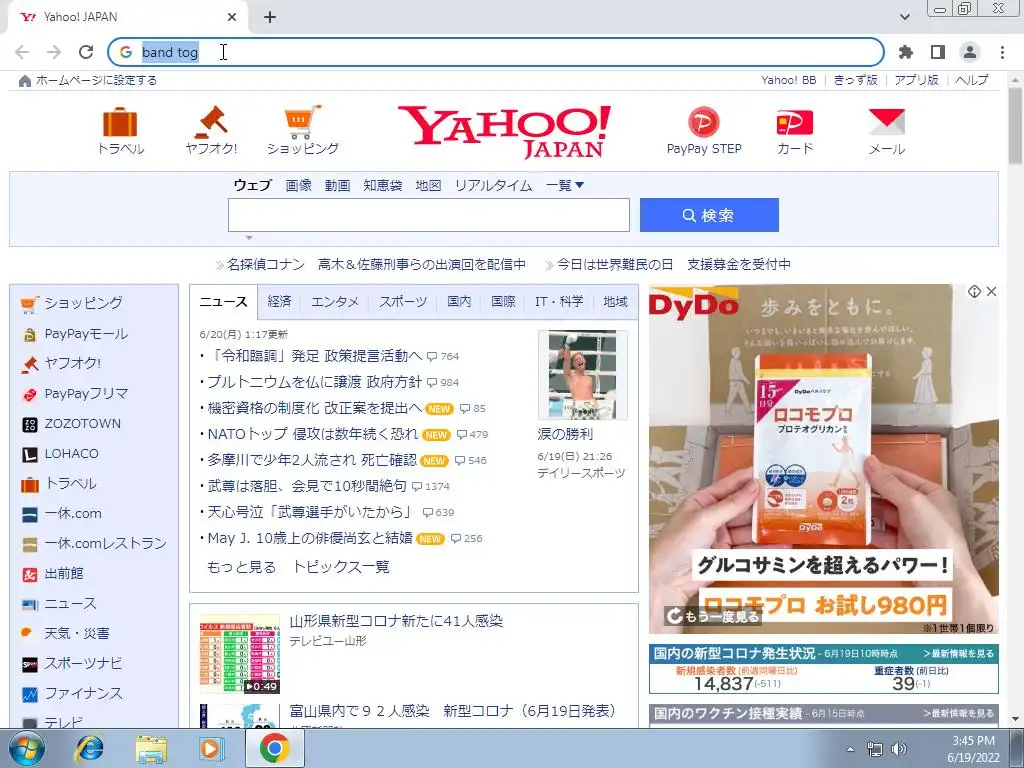Click ad info icon on DyDo ad
The image size is (1024, 768).
coord(974,291)
